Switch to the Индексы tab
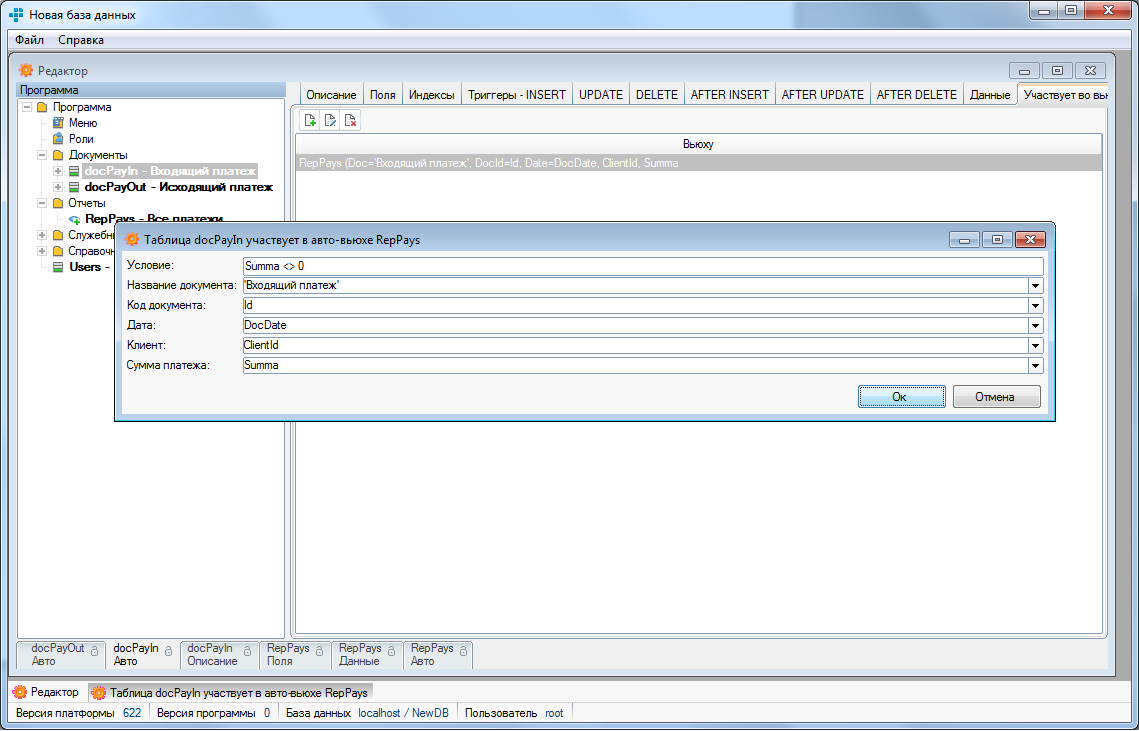The width and height of the screenshot is (1139, 731). [432, 95]
